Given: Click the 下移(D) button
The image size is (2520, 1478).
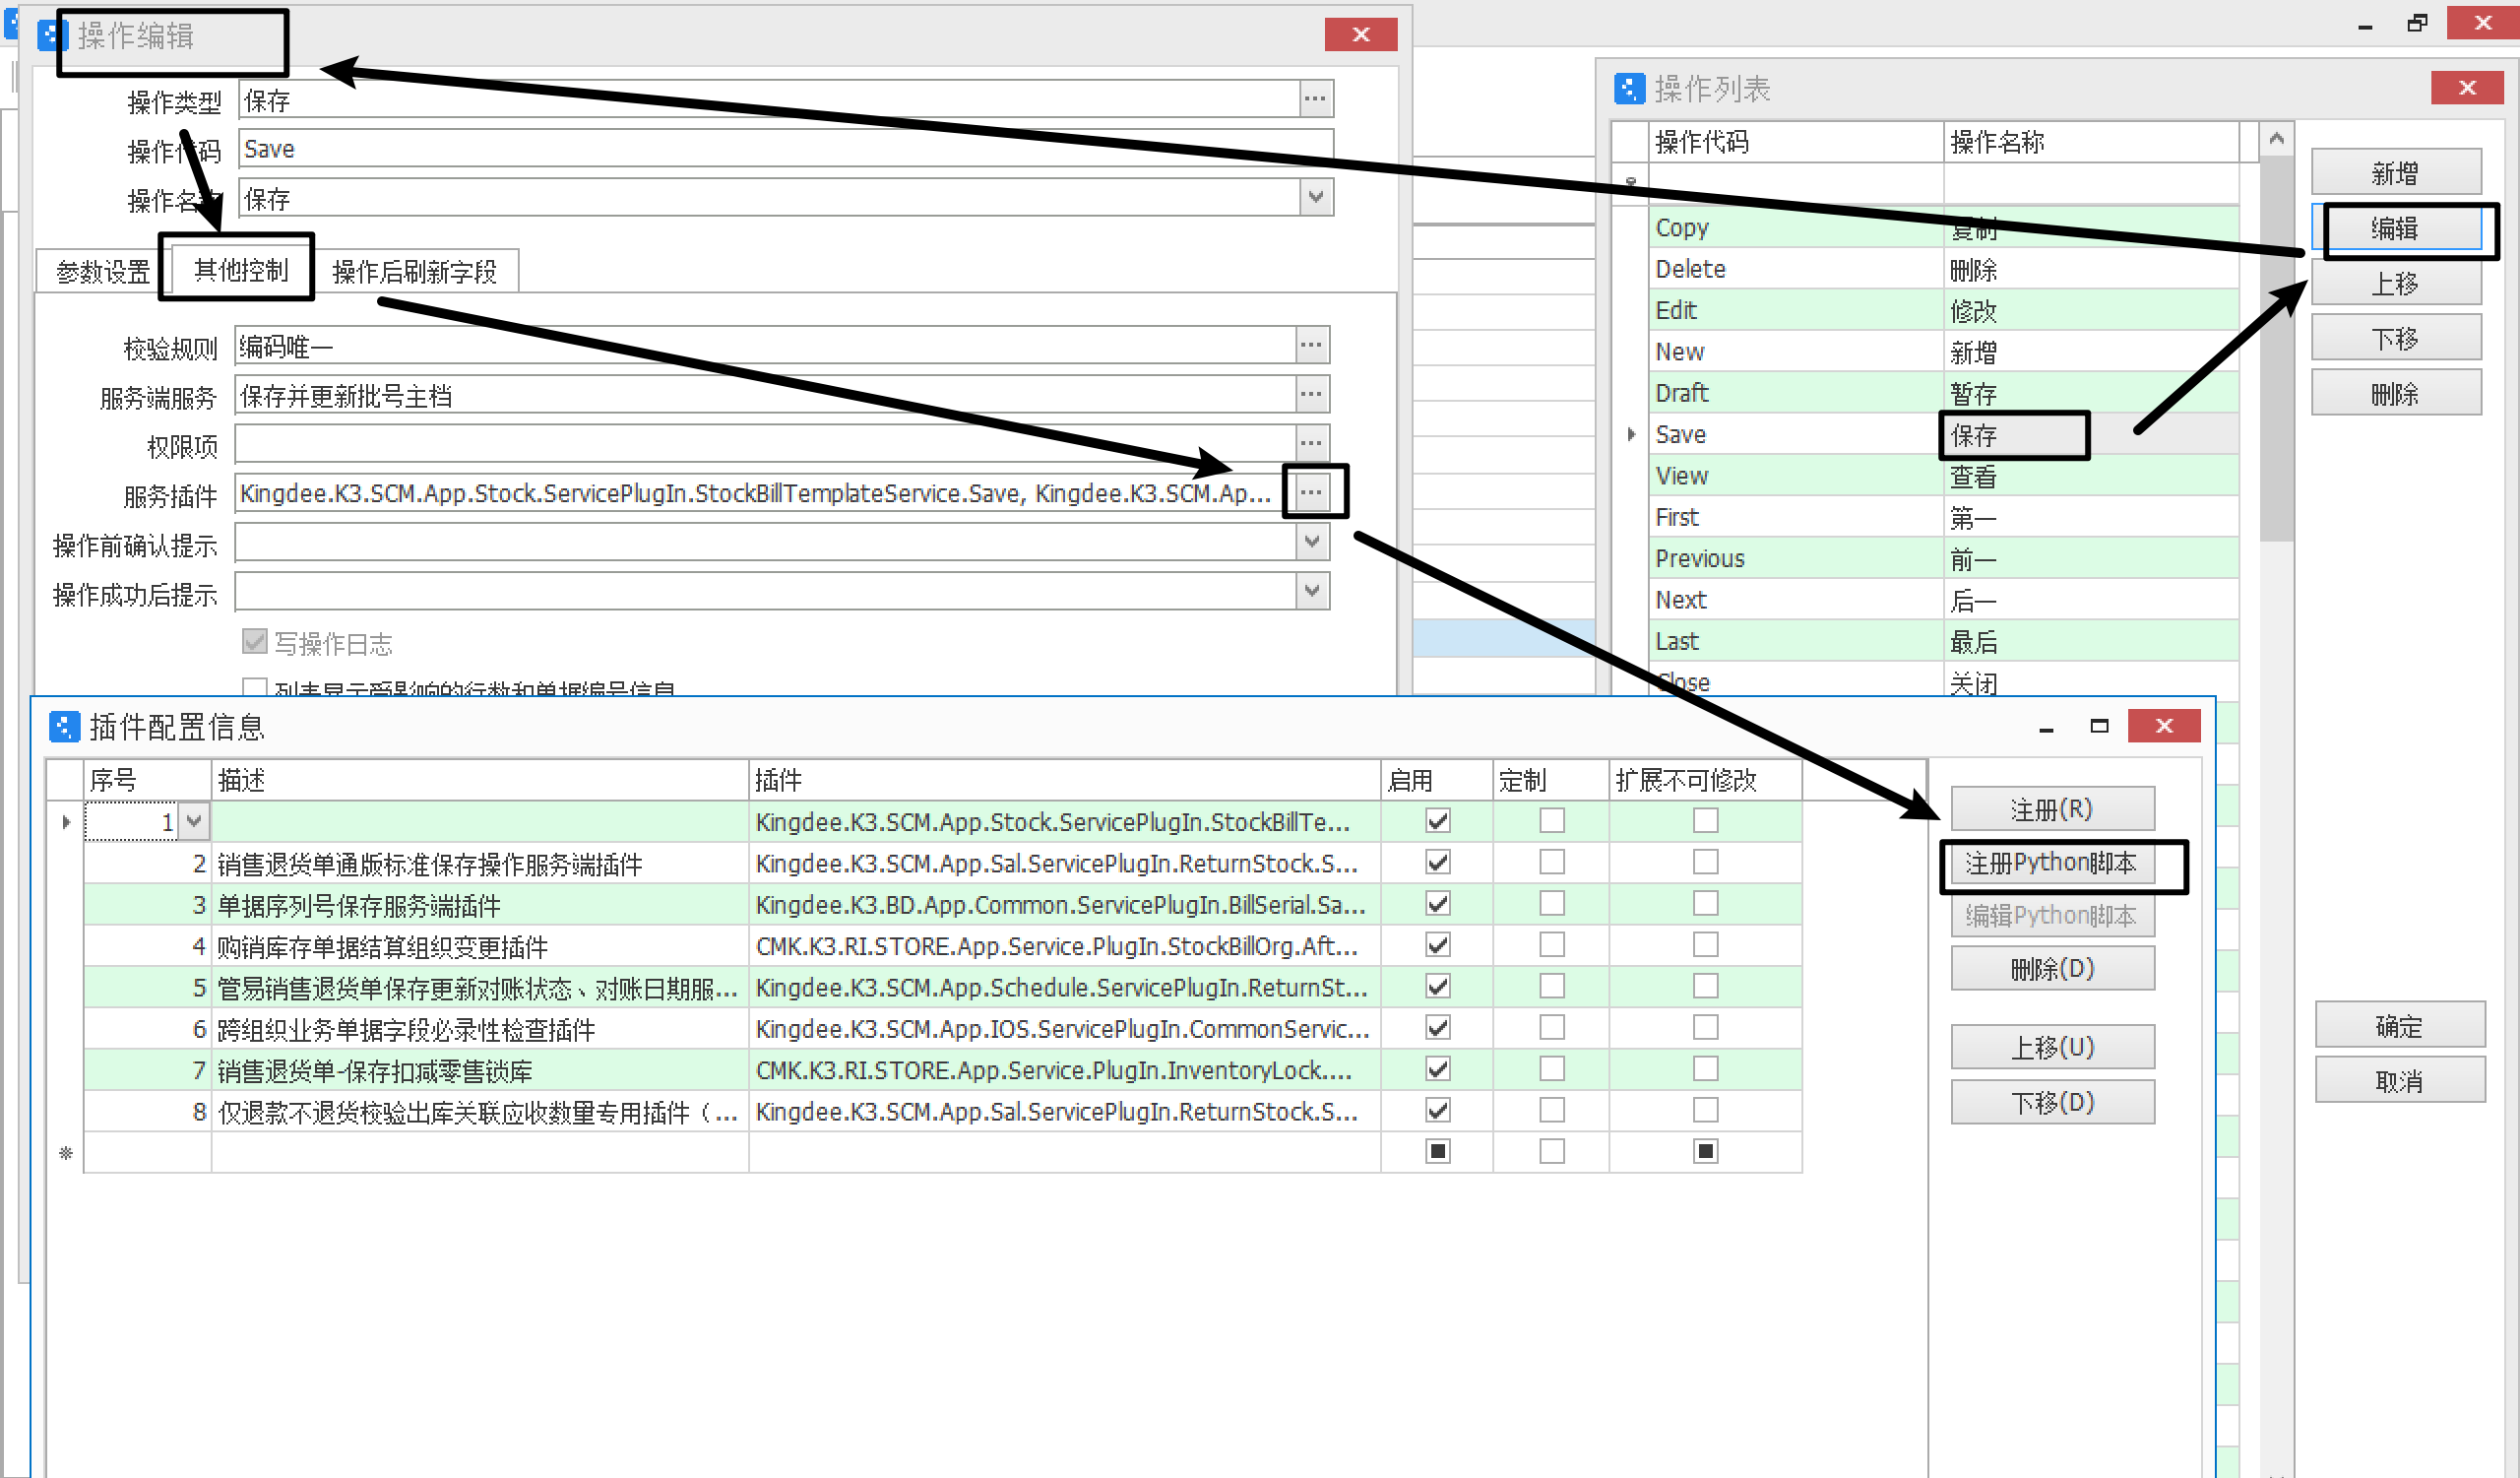Looking at the screenshot, I should tap(2052, 1102).
